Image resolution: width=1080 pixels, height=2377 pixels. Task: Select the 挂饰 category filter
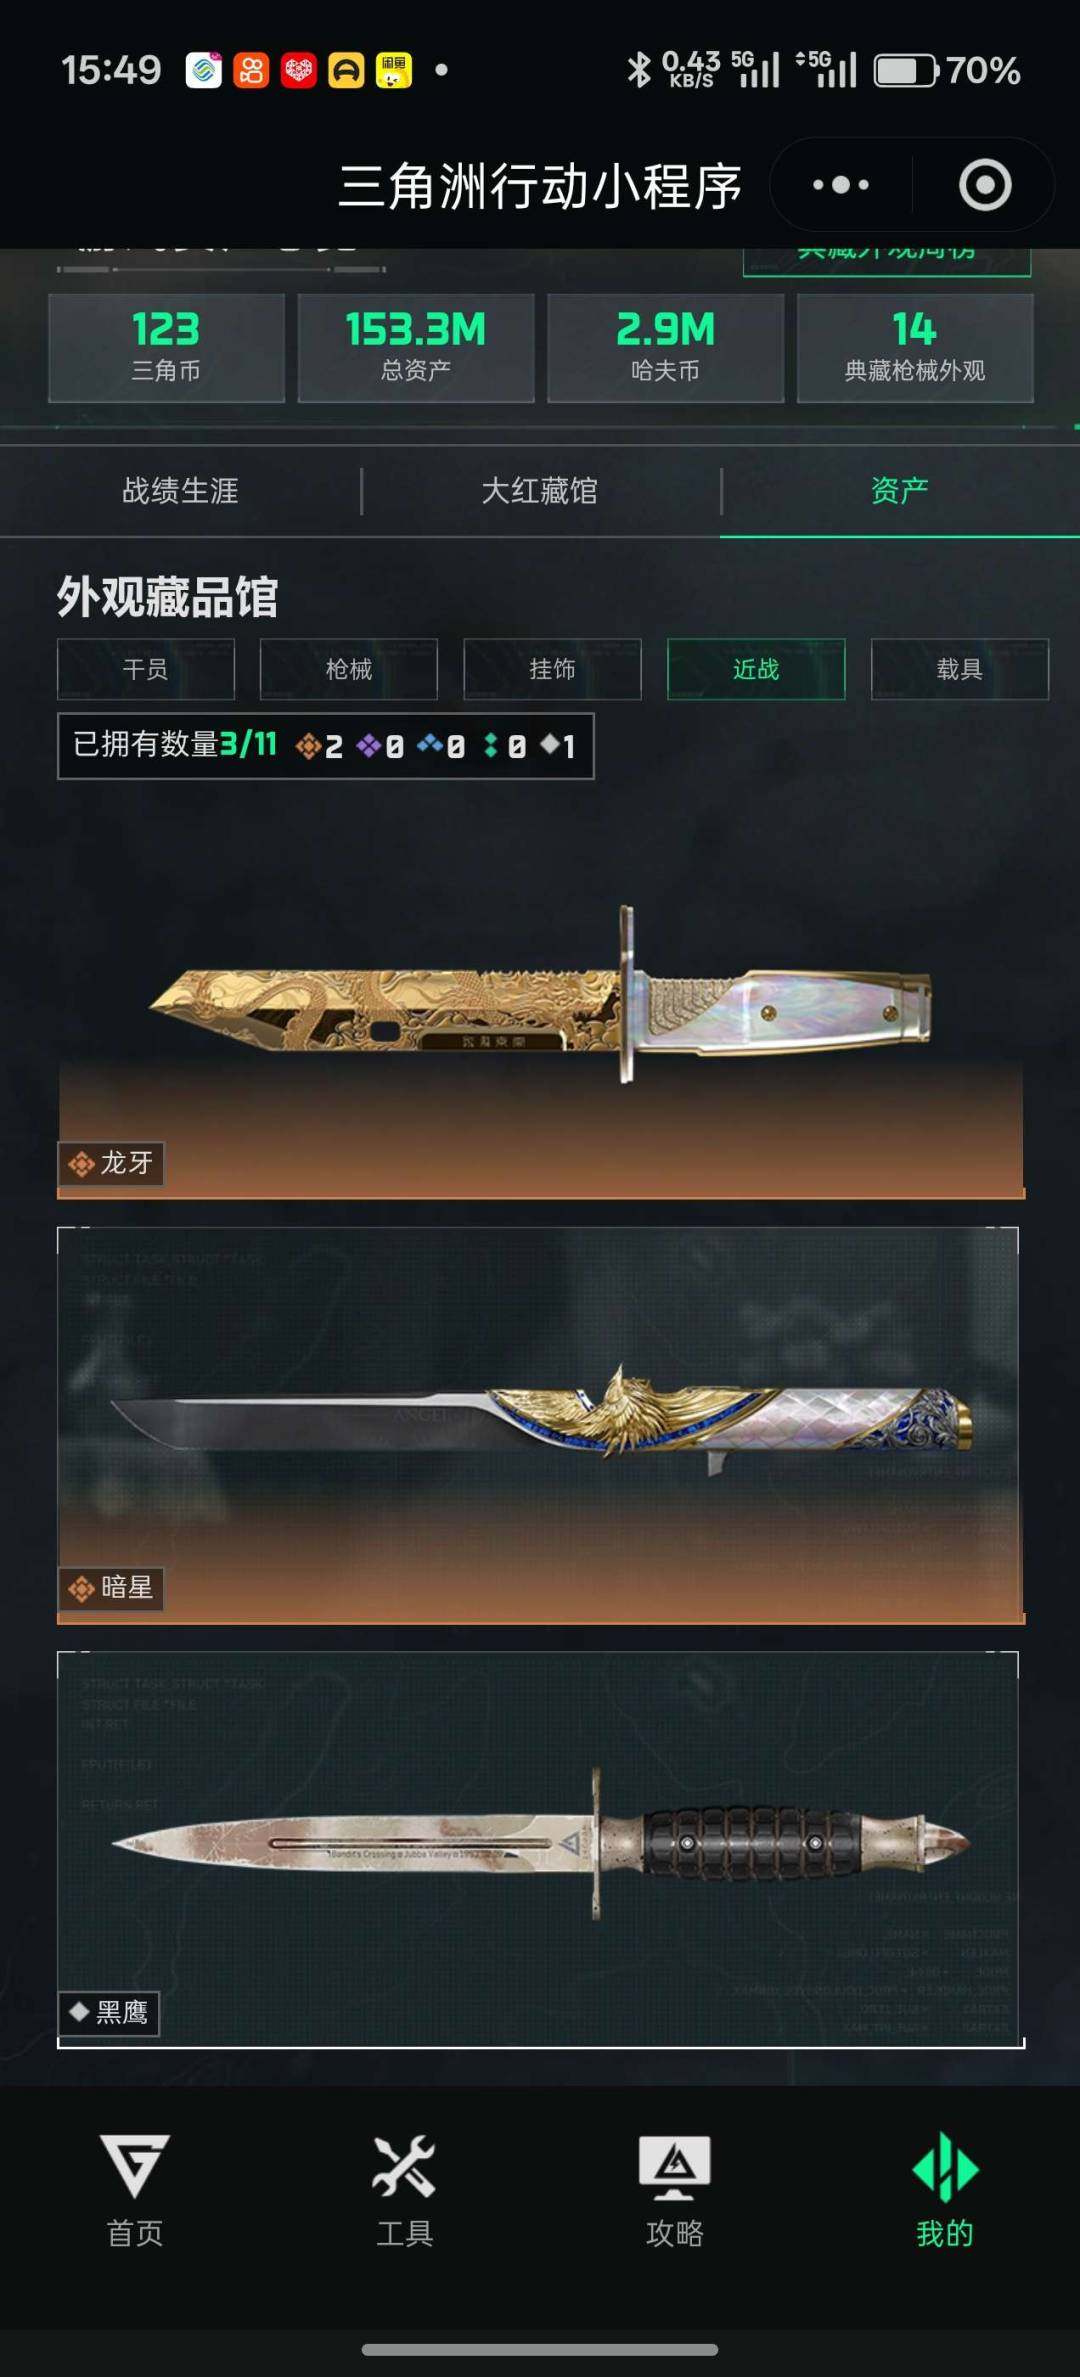coord(552,669)
